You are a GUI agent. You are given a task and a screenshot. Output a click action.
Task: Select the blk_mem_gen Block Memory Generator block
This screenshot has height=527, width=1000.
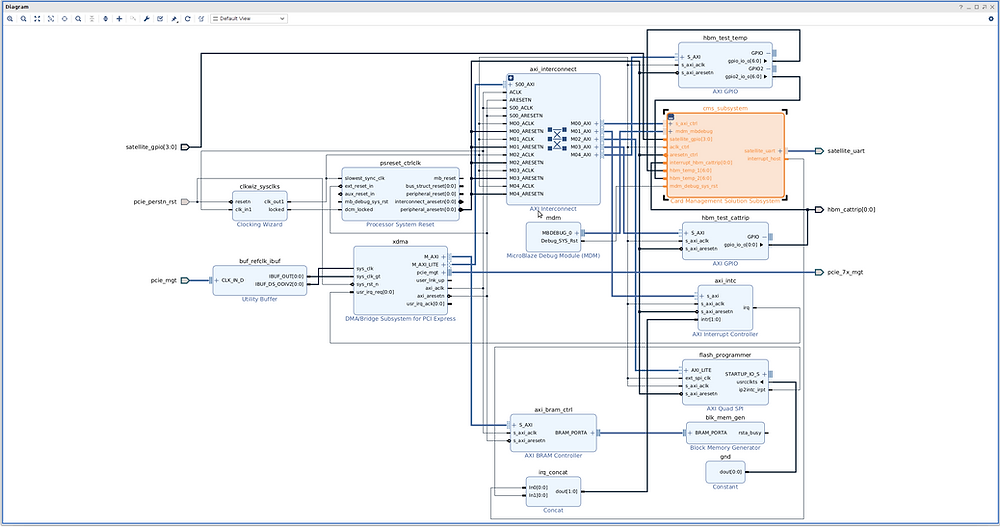[725, 433]
